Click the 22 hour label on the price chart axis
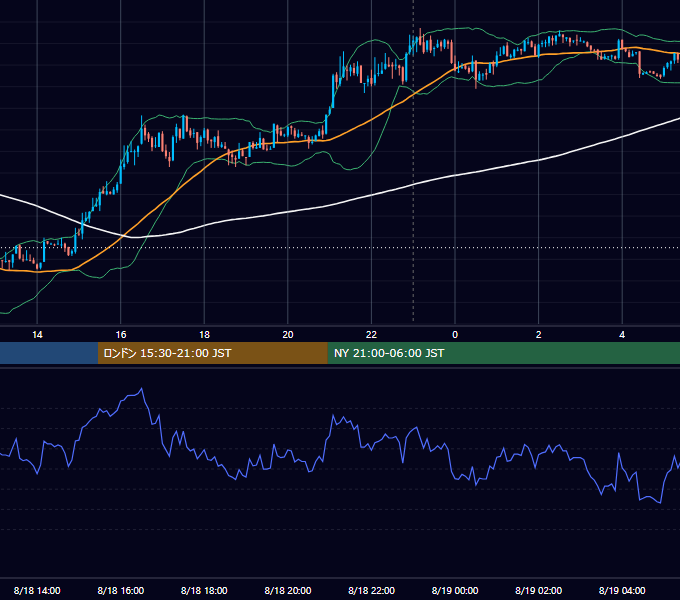The width and height of the screenshot is (680, 600). coord(371,335)
